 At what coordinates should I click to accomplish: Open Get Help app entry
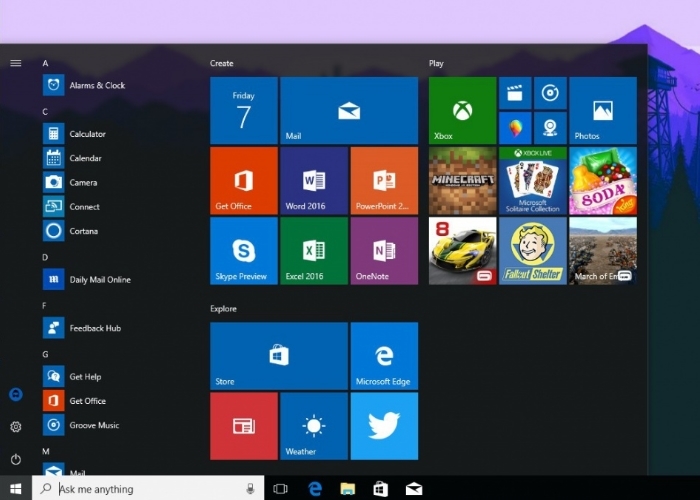(x=72, y=376)
